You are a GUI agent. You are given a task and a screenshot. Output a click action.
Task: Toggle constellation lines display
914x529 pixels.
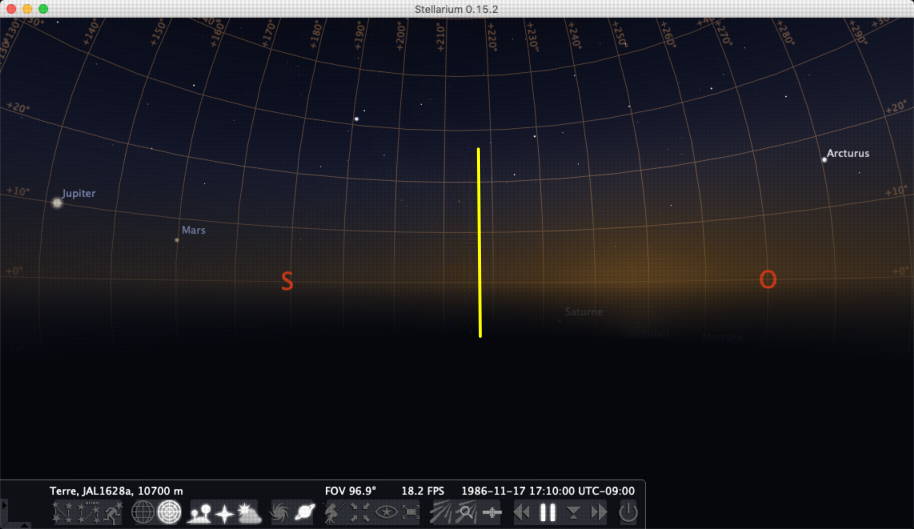[x=62, y=513]
